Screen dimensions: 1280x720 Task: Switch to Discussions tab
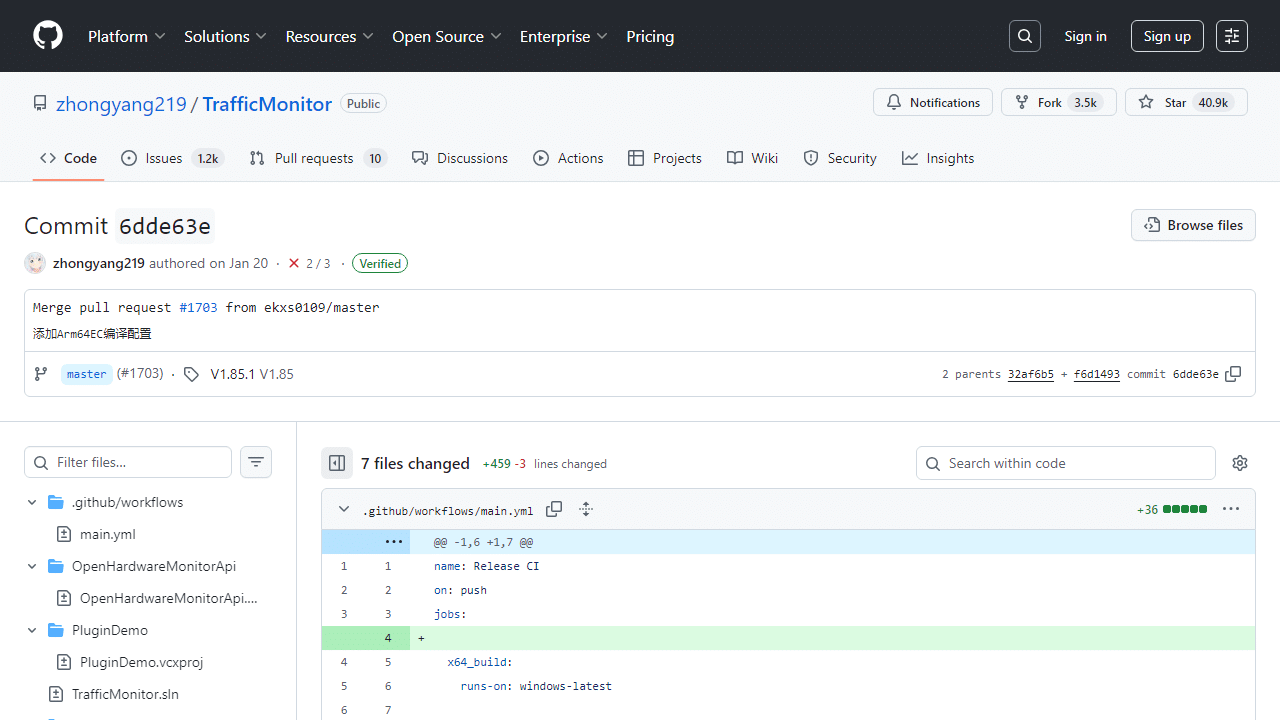pyautogui.click(x=460, y=158)
